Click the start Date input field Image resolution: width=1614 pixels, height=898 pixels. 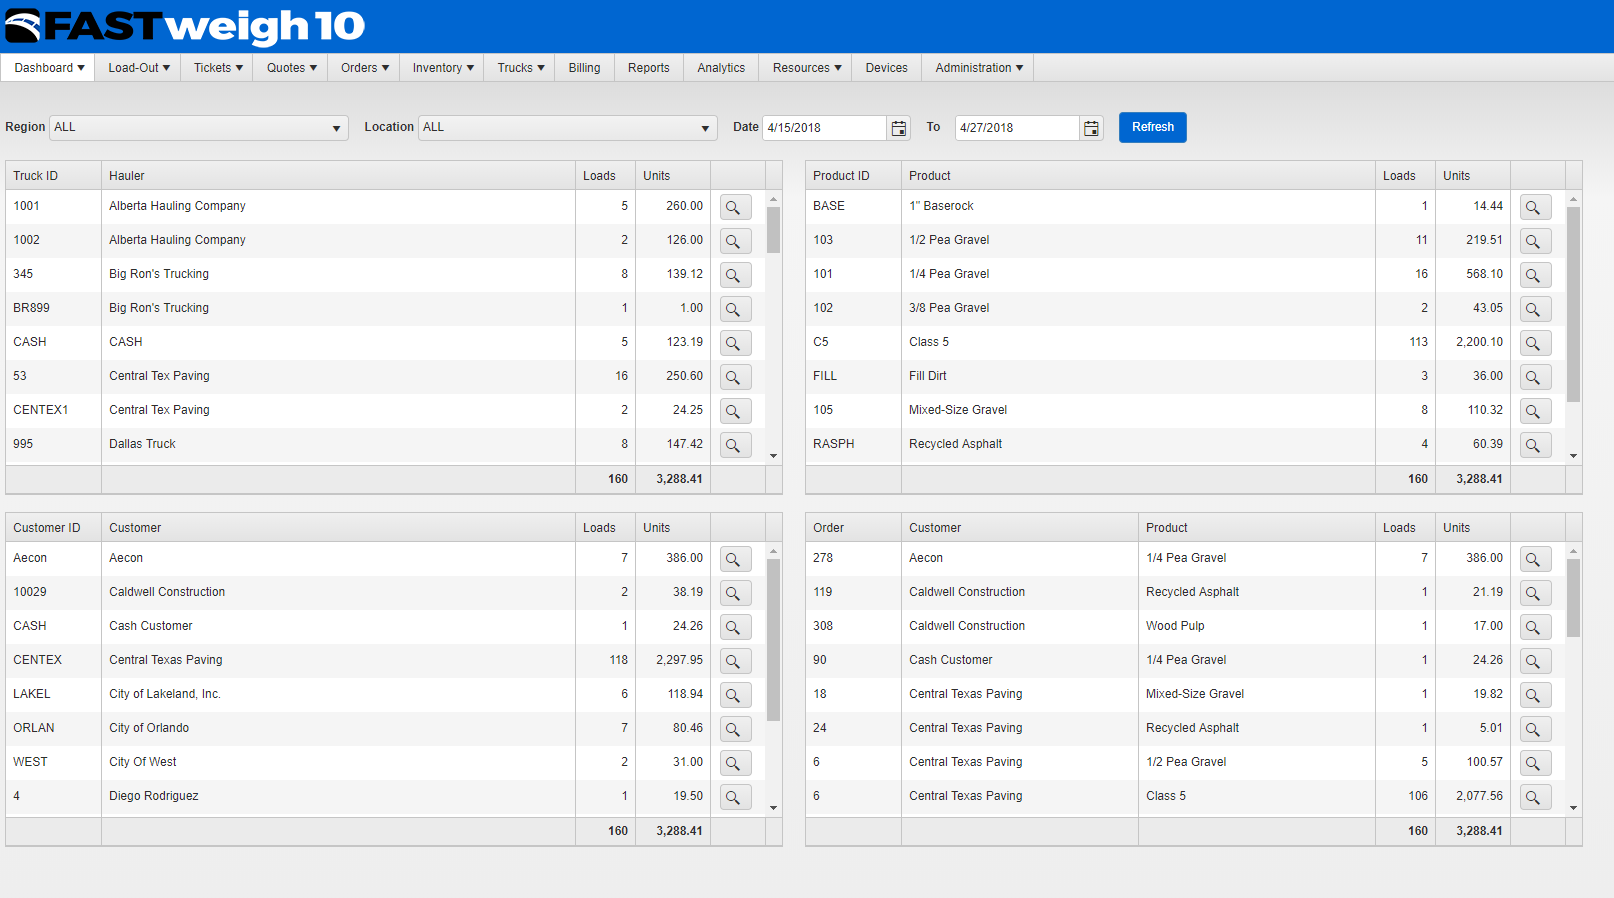pos(825,128)
